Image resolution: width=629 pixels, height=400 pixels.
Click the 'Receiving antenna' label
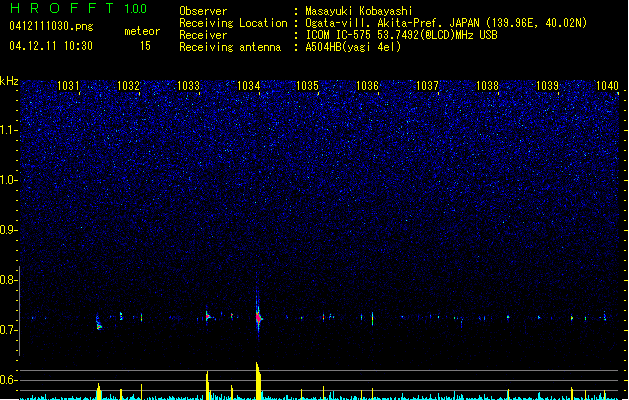[230, 47]
